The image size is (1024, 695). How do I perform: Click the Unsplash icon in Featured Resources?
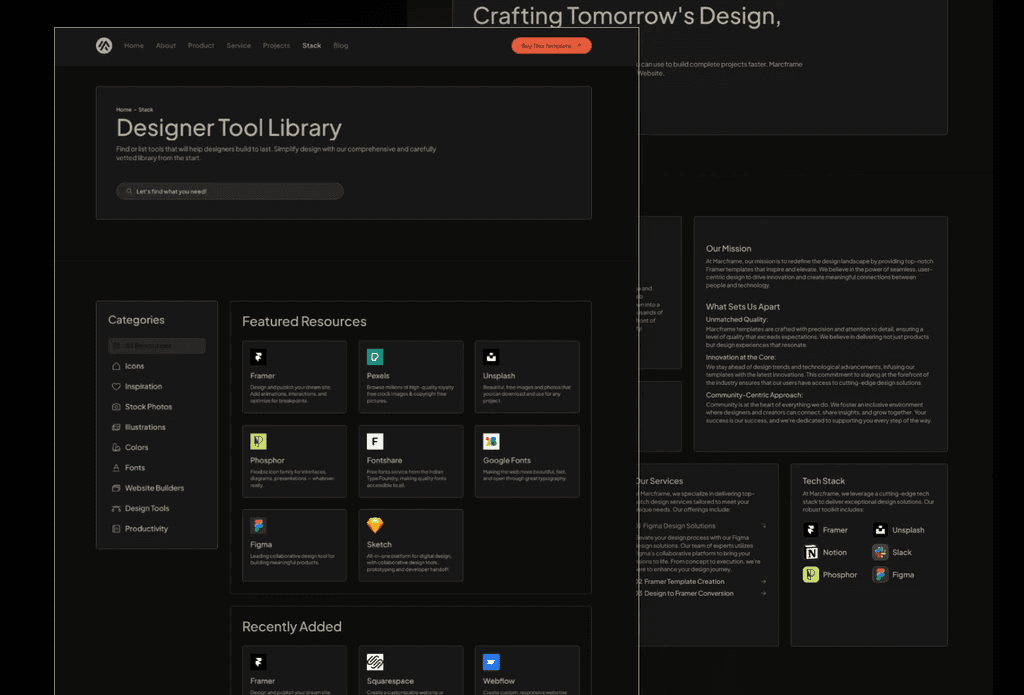(x=491, y=357)
